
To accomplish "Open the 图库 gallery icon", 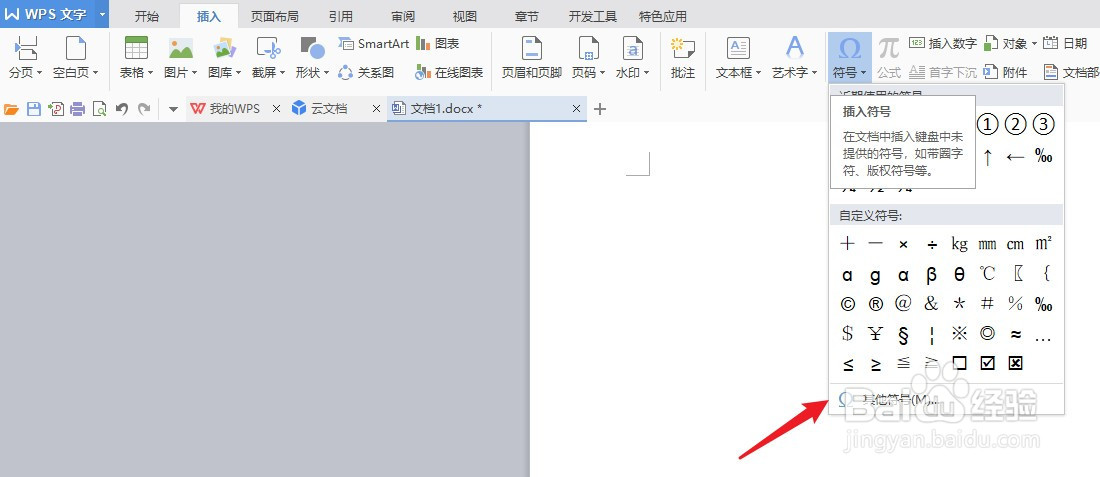I will pos(224,48).
